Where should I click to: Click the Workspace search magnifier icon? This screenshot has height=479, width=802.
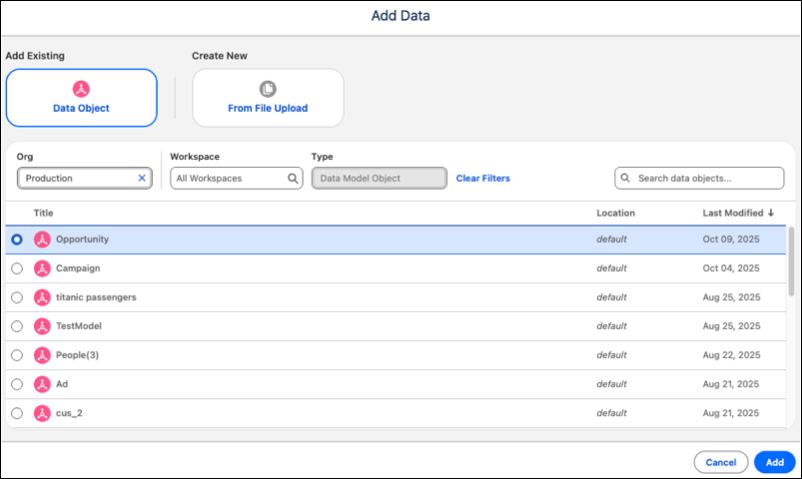pos(293,178)
